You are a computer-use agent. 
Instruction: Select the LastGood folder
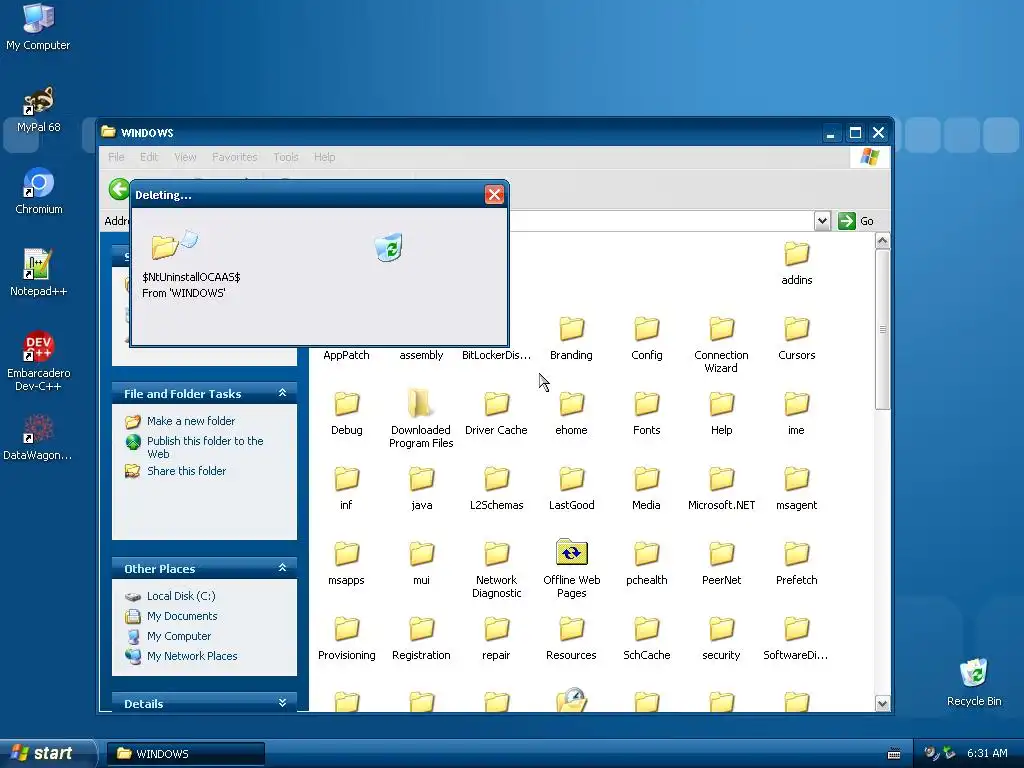[571, 488]
